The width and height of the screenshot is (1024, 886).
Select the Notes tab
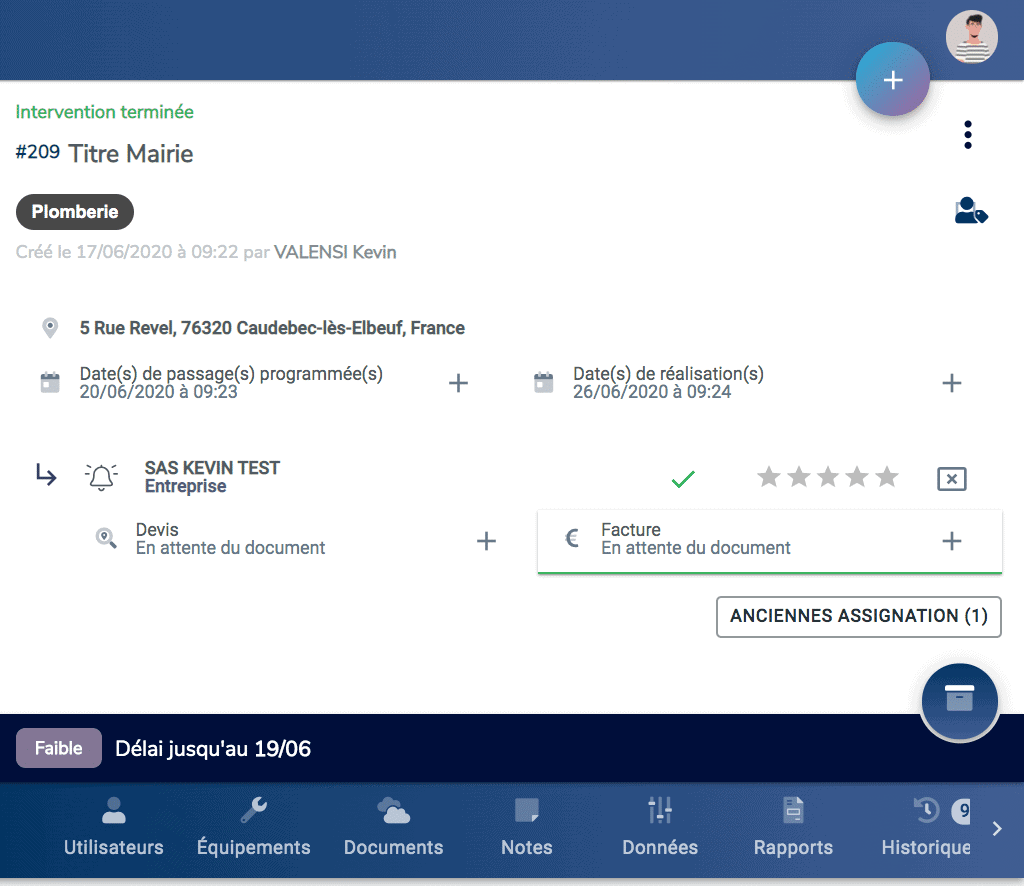pyautogui.click(x=526, y=827)
